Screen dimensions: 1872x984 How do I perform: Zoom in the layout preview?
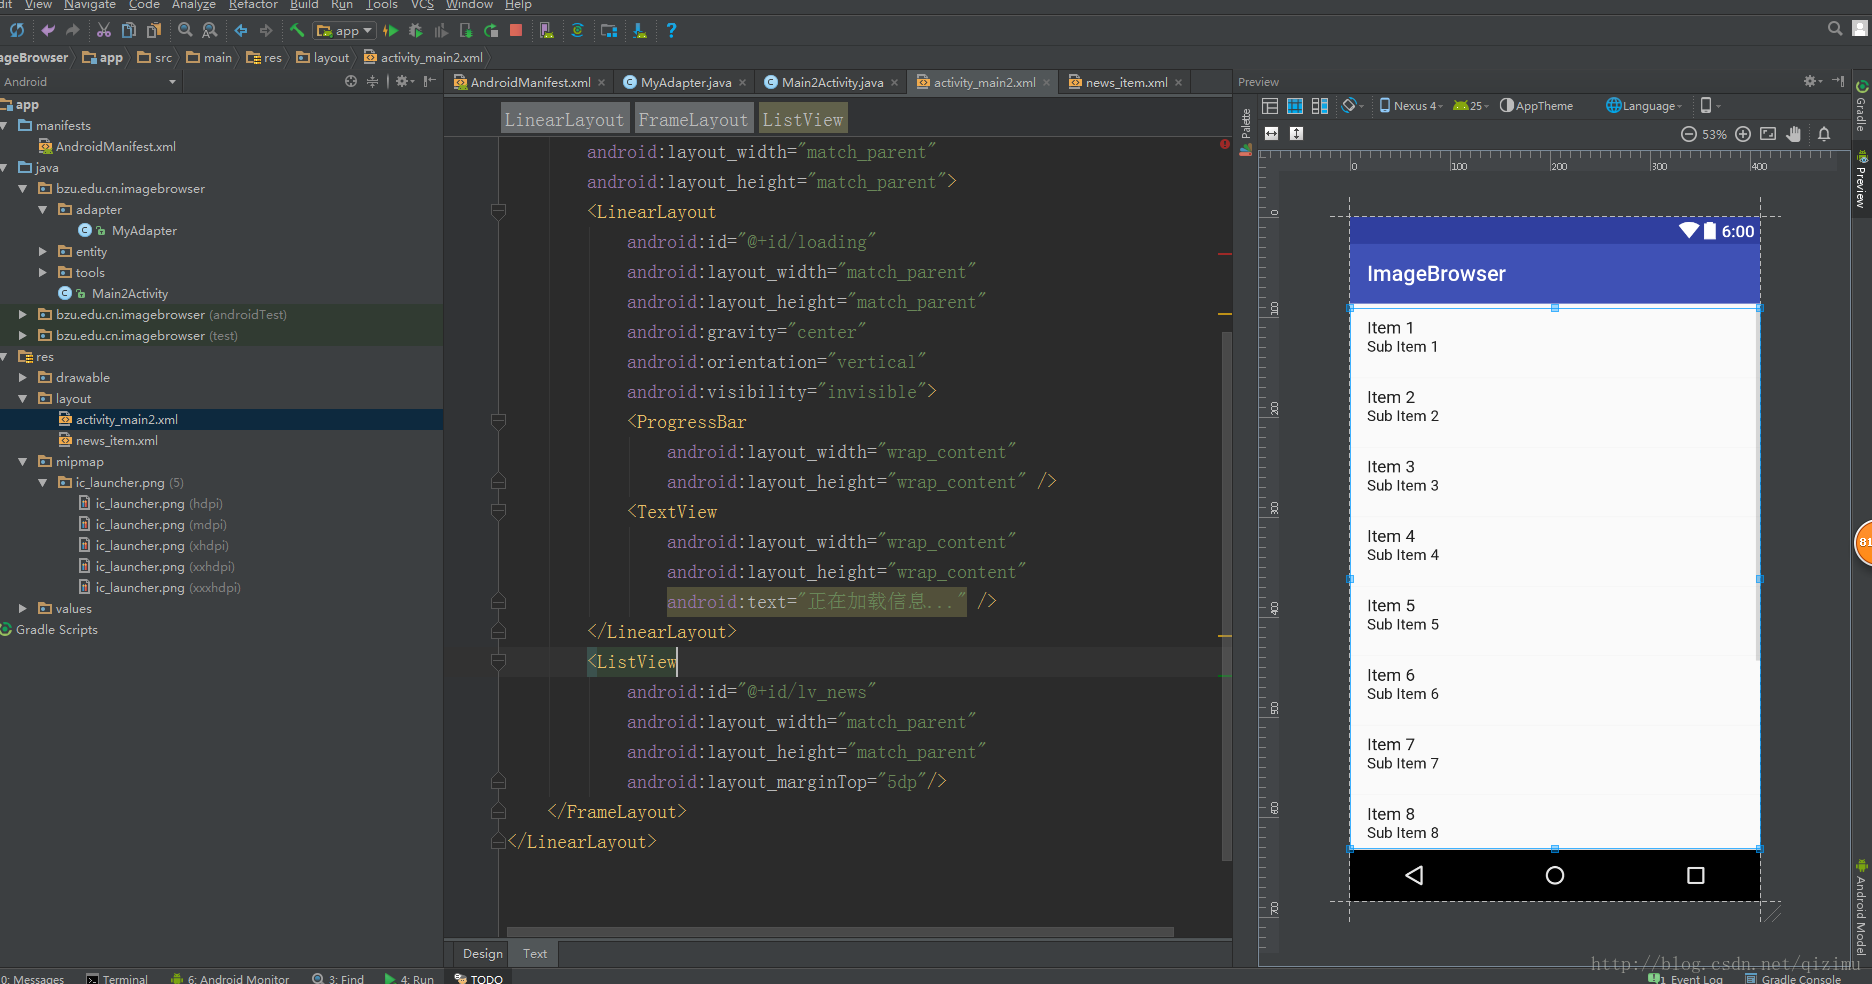pyautogui.click(x=1743, y=134)
